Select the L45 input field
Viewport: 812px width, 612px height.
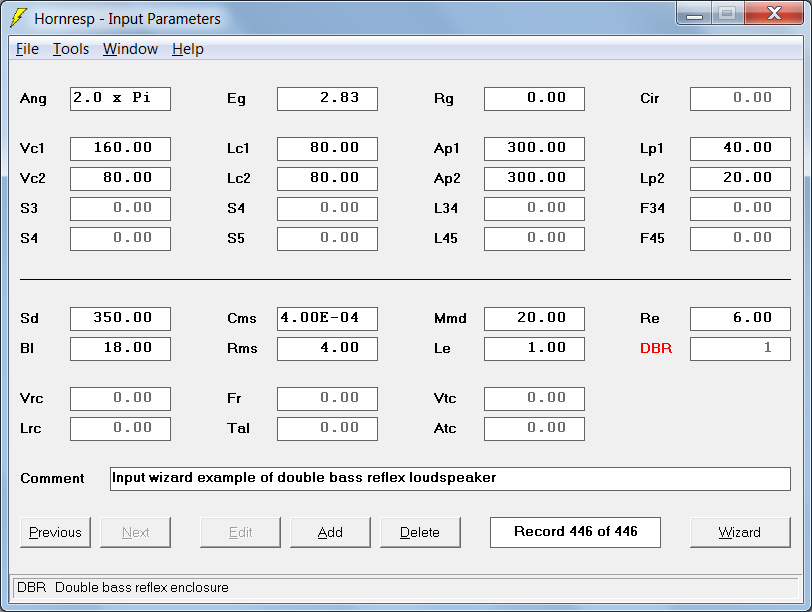click(x=534, y=239)
